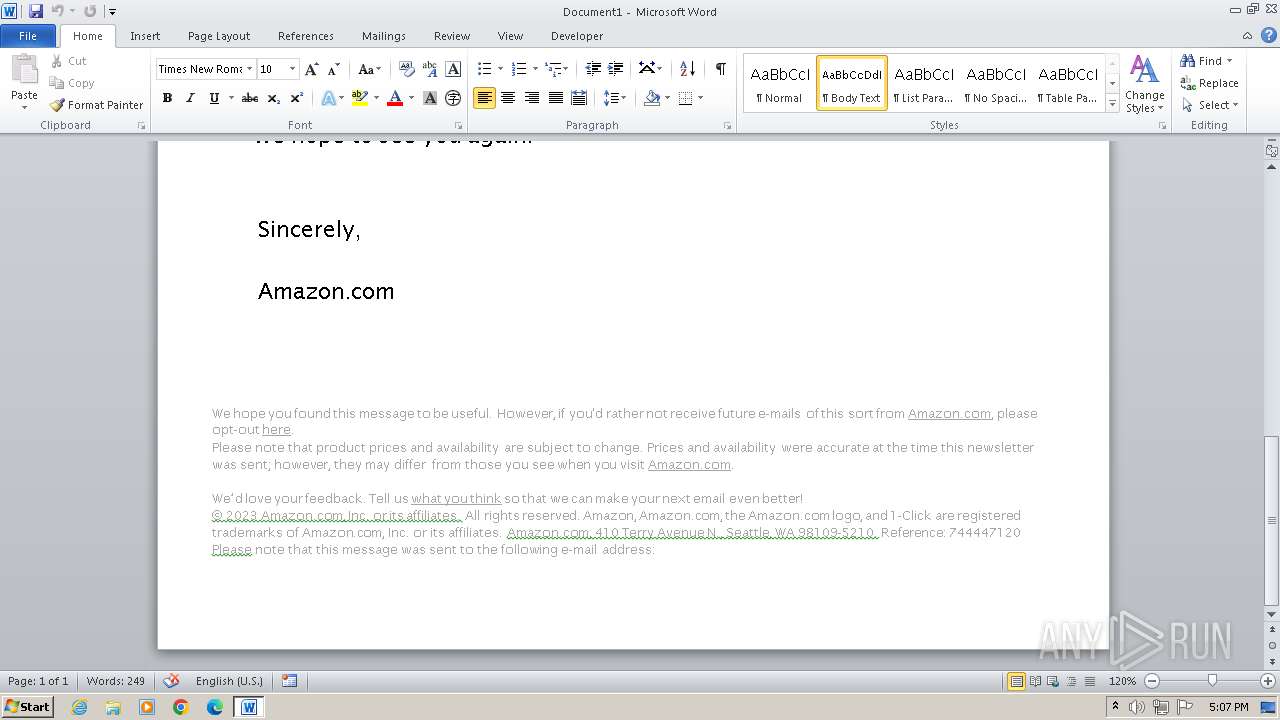
Task: Click the Phonetic Guide icon
Action: (430, 69)
